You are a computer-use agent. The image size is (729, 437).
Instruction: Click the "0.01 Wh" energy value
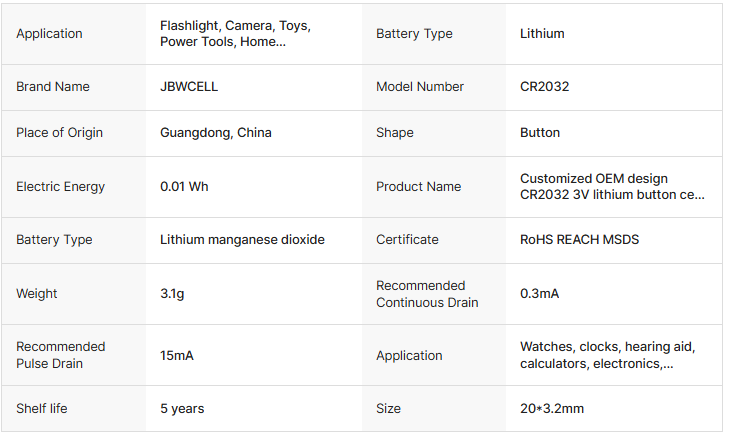click(x=184, y=187)
